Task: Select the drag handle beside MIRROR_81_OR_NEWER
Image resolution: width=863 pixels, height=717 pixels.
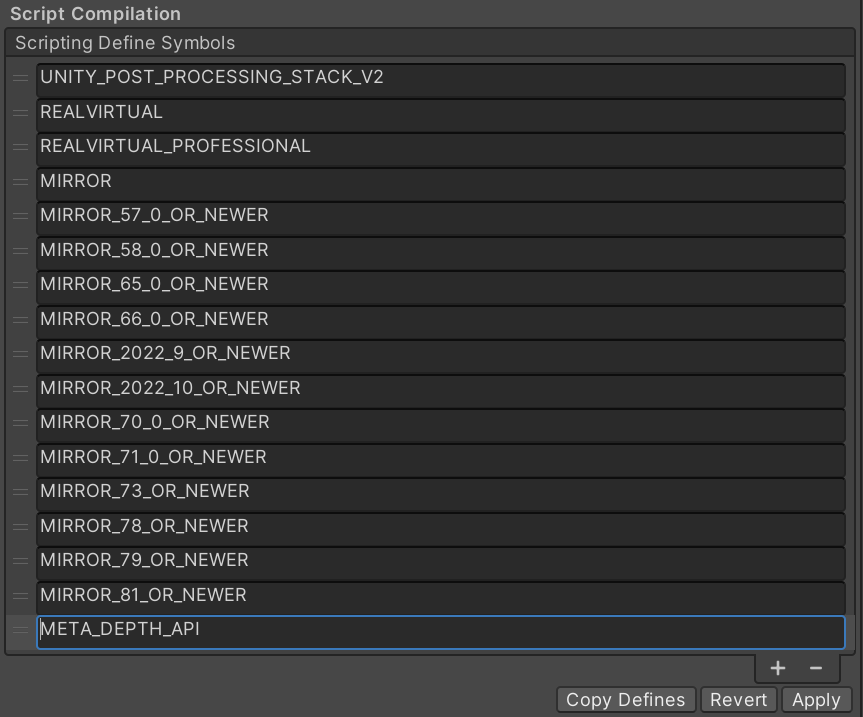Action: 20,596
